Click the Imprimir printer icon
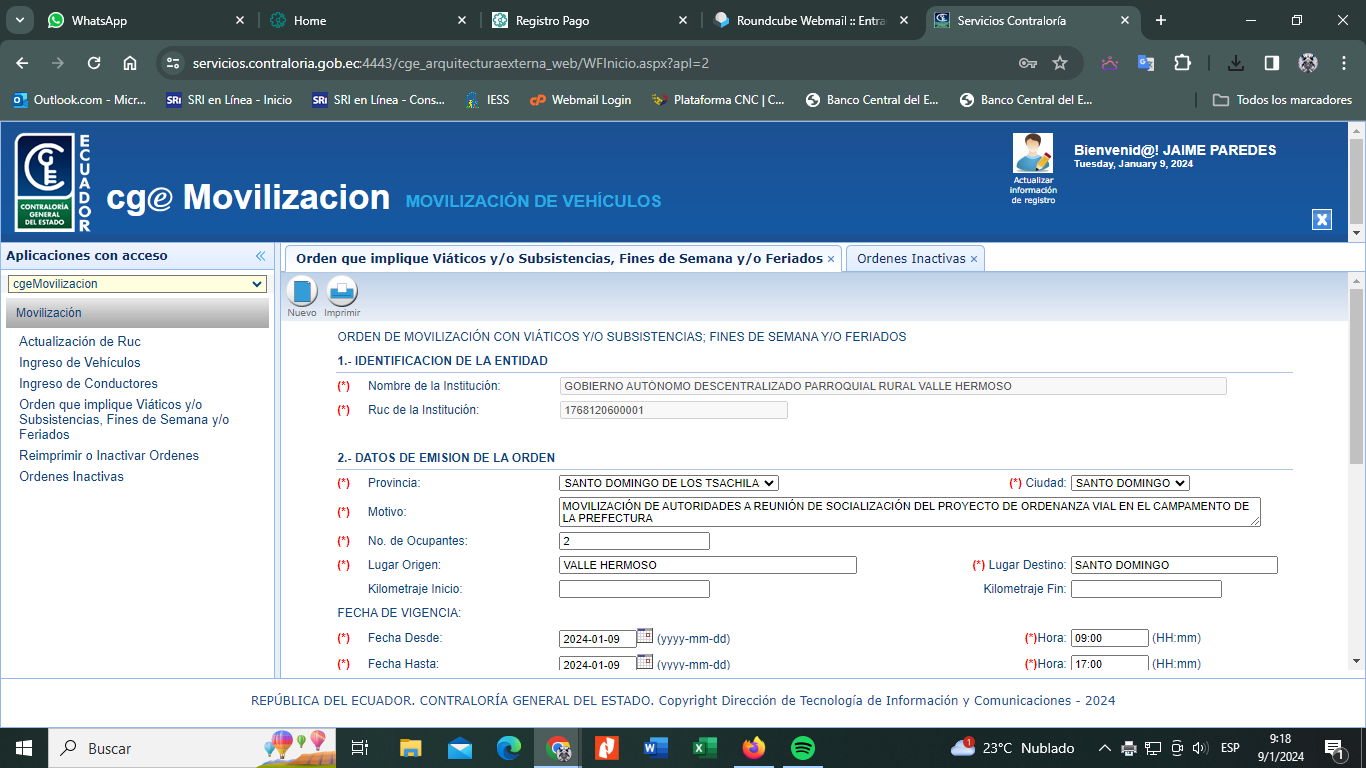 pyautogui.click(x=342, y=292)
